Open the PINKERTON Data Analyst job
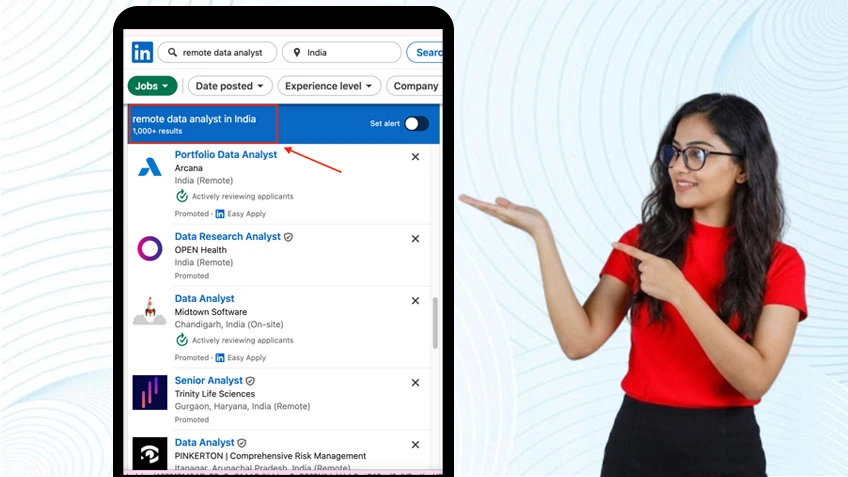The height and width of the screenshot is (477, 848). 204,442
